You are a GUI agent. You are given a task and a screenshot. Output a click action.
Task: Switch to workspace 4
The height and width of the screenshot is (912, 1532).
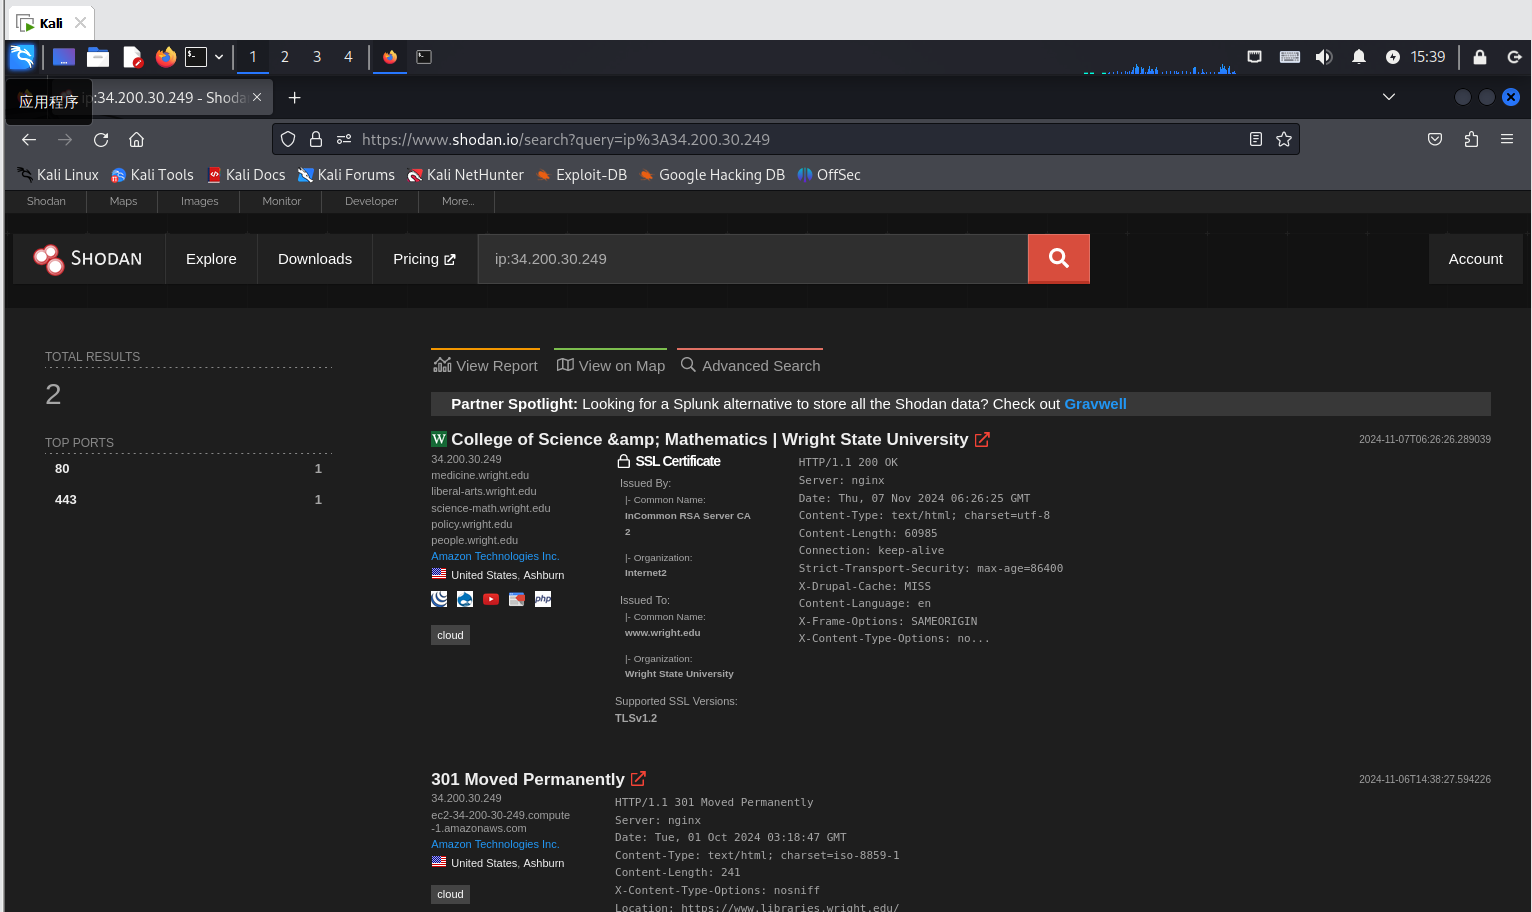pyautogui.click(x=348, y=57)
